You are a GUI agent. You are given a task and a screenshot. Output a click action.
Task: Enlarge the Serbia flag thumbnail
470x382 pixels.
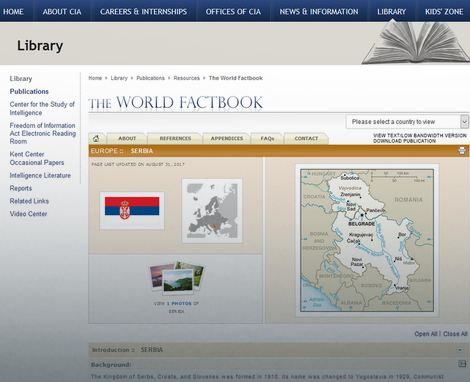[132, 211]
